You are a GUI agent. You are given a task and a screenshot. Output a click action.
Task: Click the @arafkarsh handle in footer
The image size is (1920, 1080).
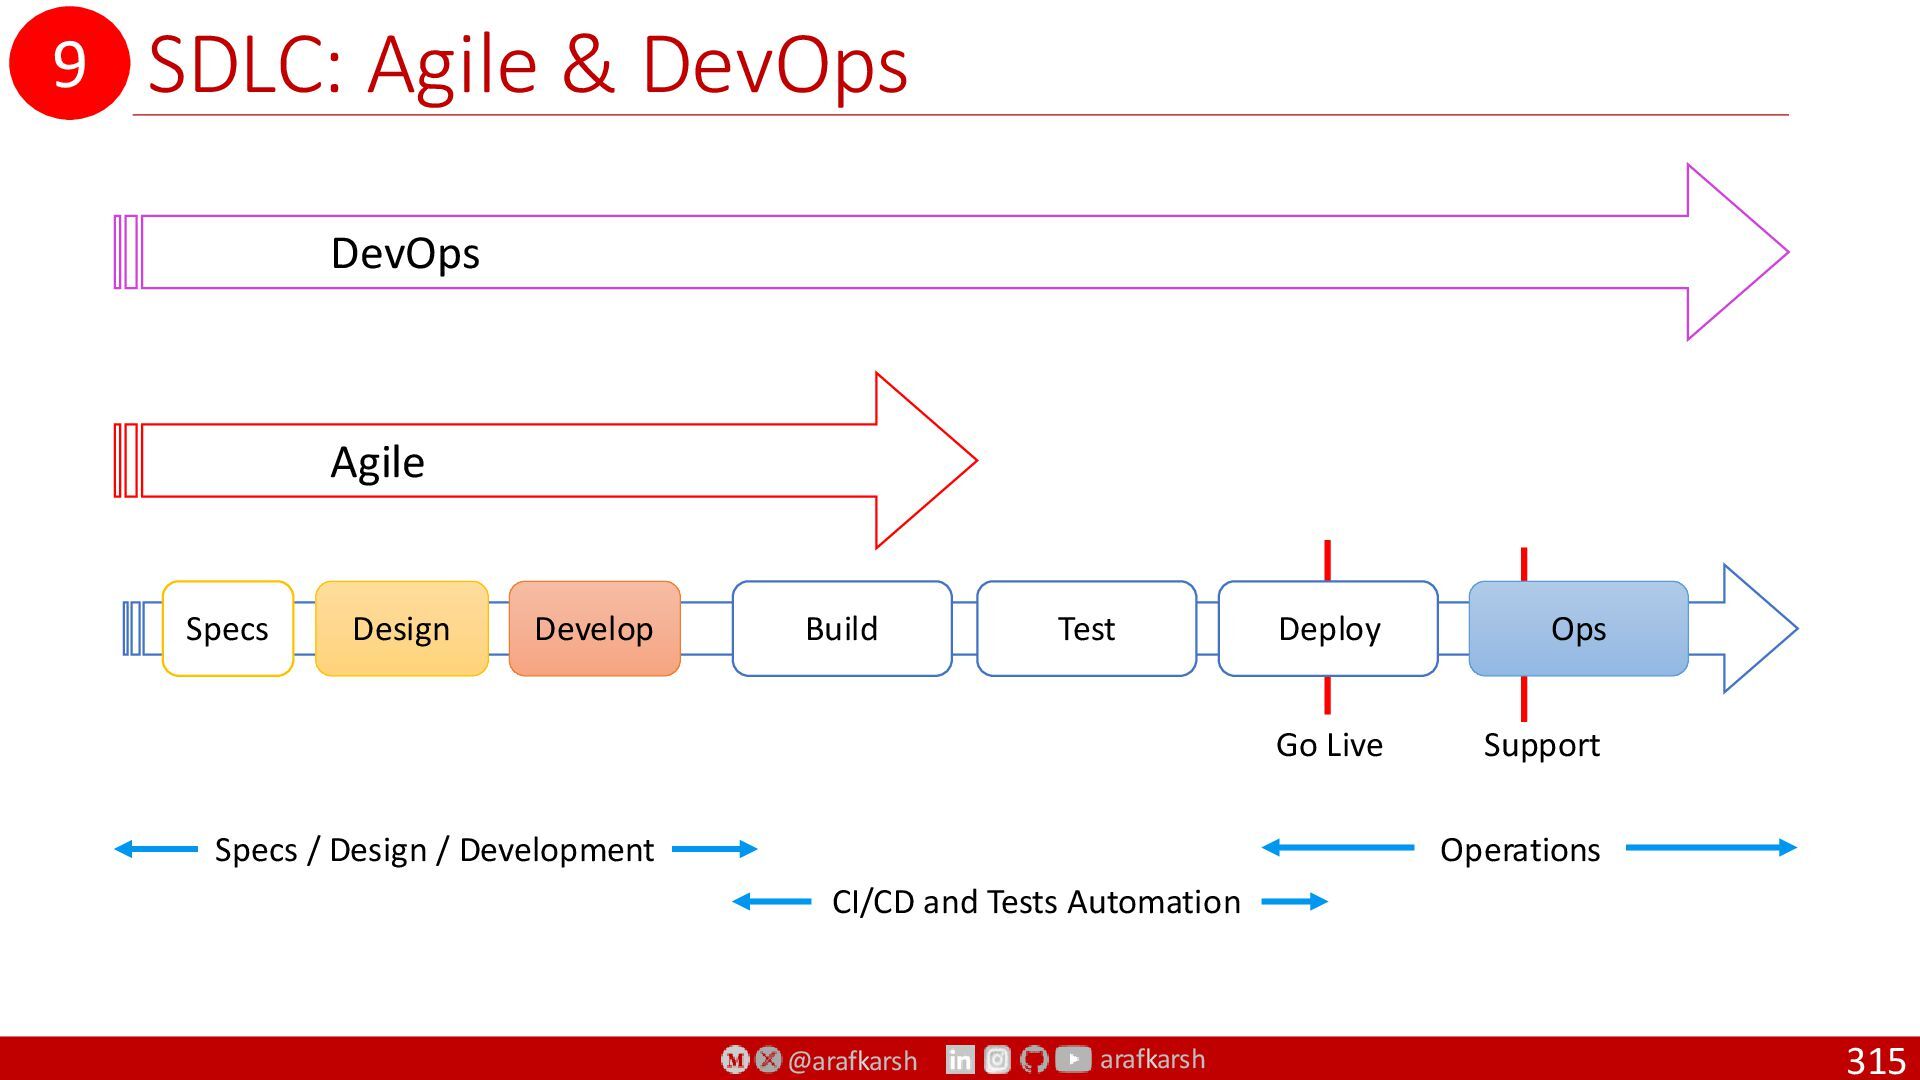click(852, 1060)
